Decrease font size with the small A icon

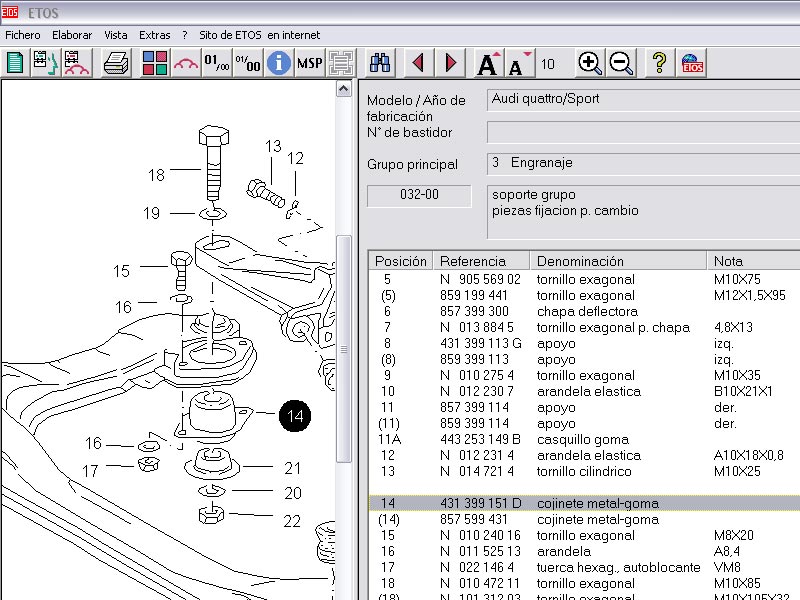[519, 63]
